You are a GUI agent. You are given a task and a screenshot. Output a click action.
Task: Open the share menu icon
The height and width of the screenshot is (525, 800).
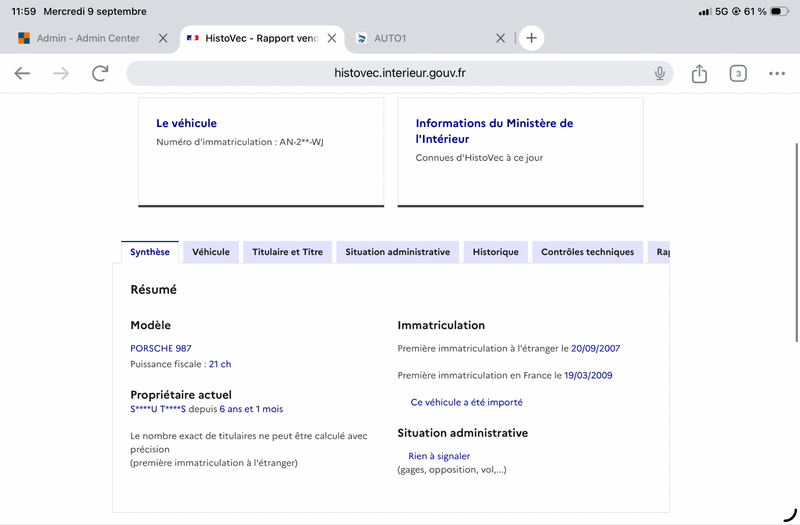(699, 73)
